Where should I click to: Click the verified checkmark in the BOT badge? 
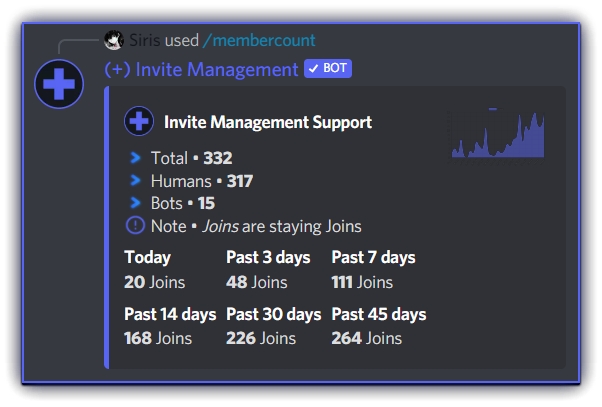313,69
